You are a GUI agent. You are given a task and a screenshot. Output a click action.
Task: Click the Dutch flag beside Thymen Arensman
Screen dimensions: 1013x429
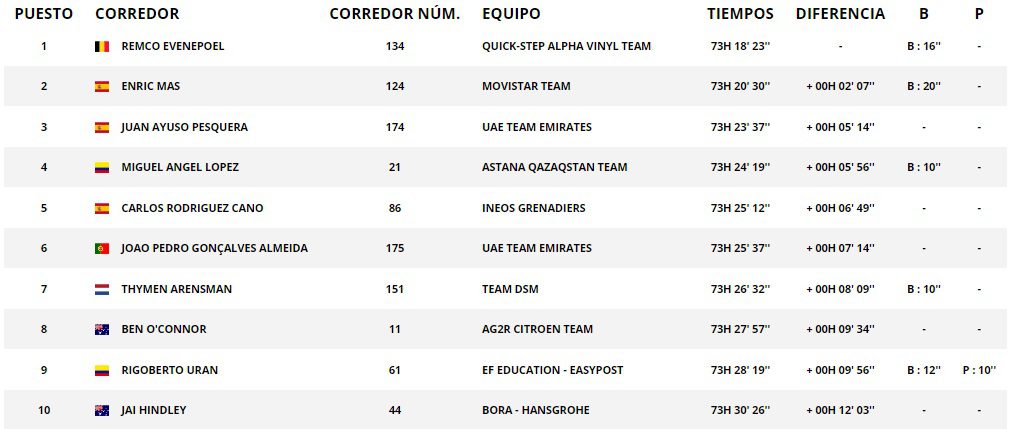102,290
